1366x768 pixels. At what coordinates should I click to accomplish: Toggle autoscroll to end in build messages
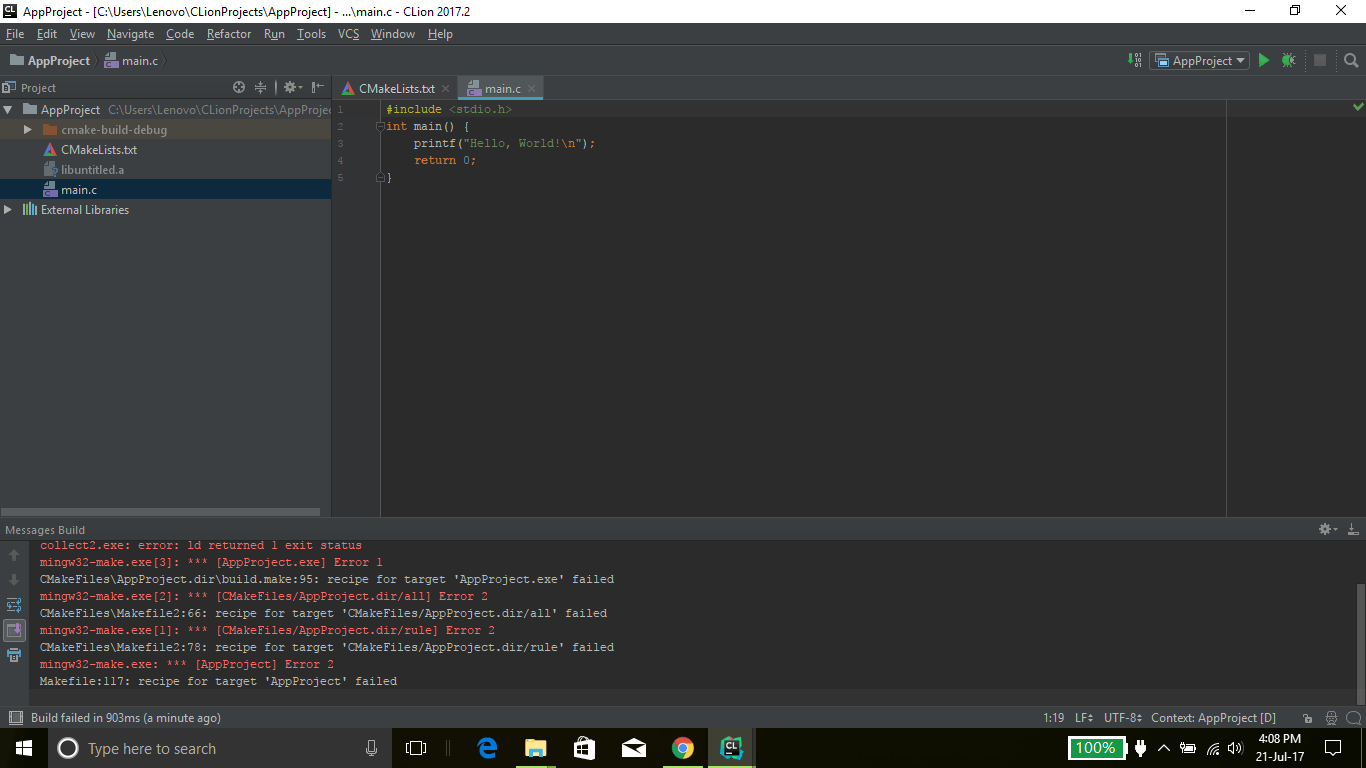pos(14,630)
